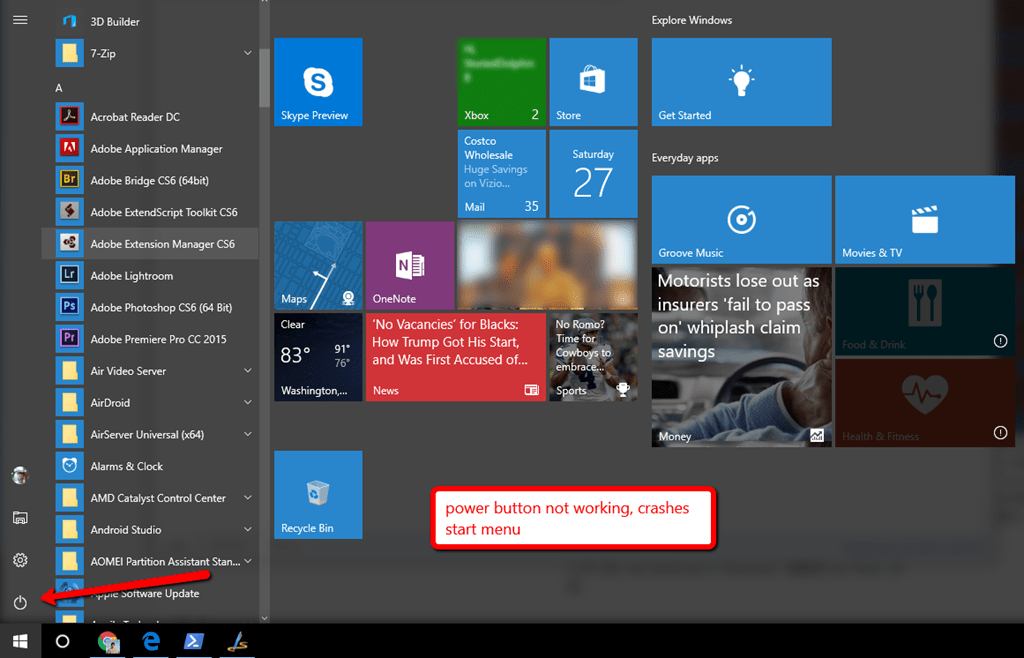The height and width of the screenshot is (658, 1024).
Task: Open Windows PowerShell from the taskbar
Action: pyautogui.click(x=194, y=641)
